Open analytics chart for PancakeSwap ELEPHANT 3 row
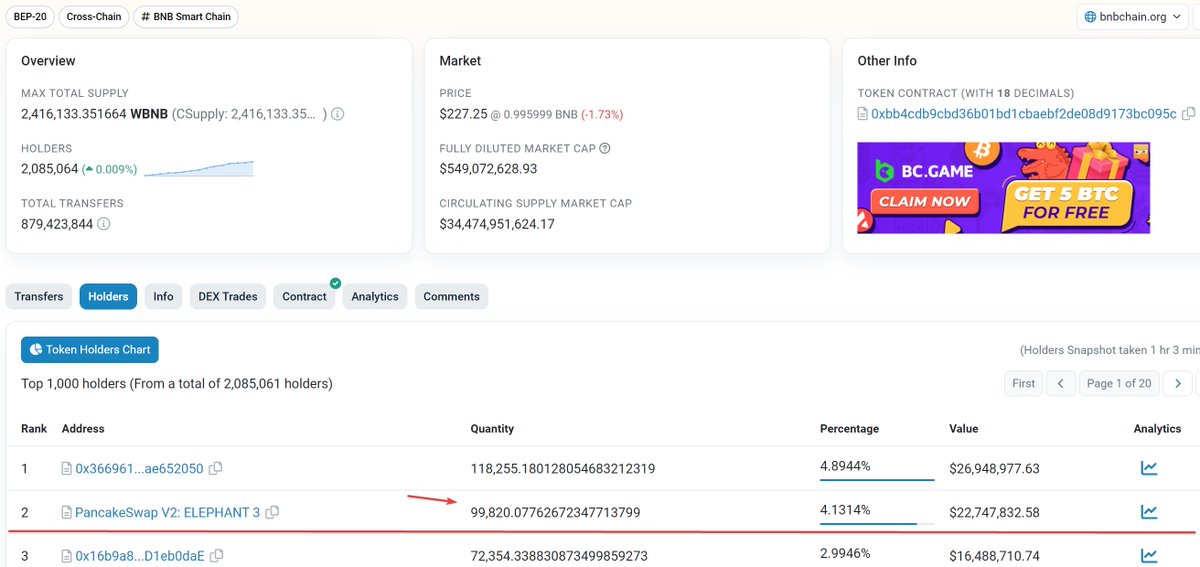Screen dimensions: 1200x567 pos(1149,512)
